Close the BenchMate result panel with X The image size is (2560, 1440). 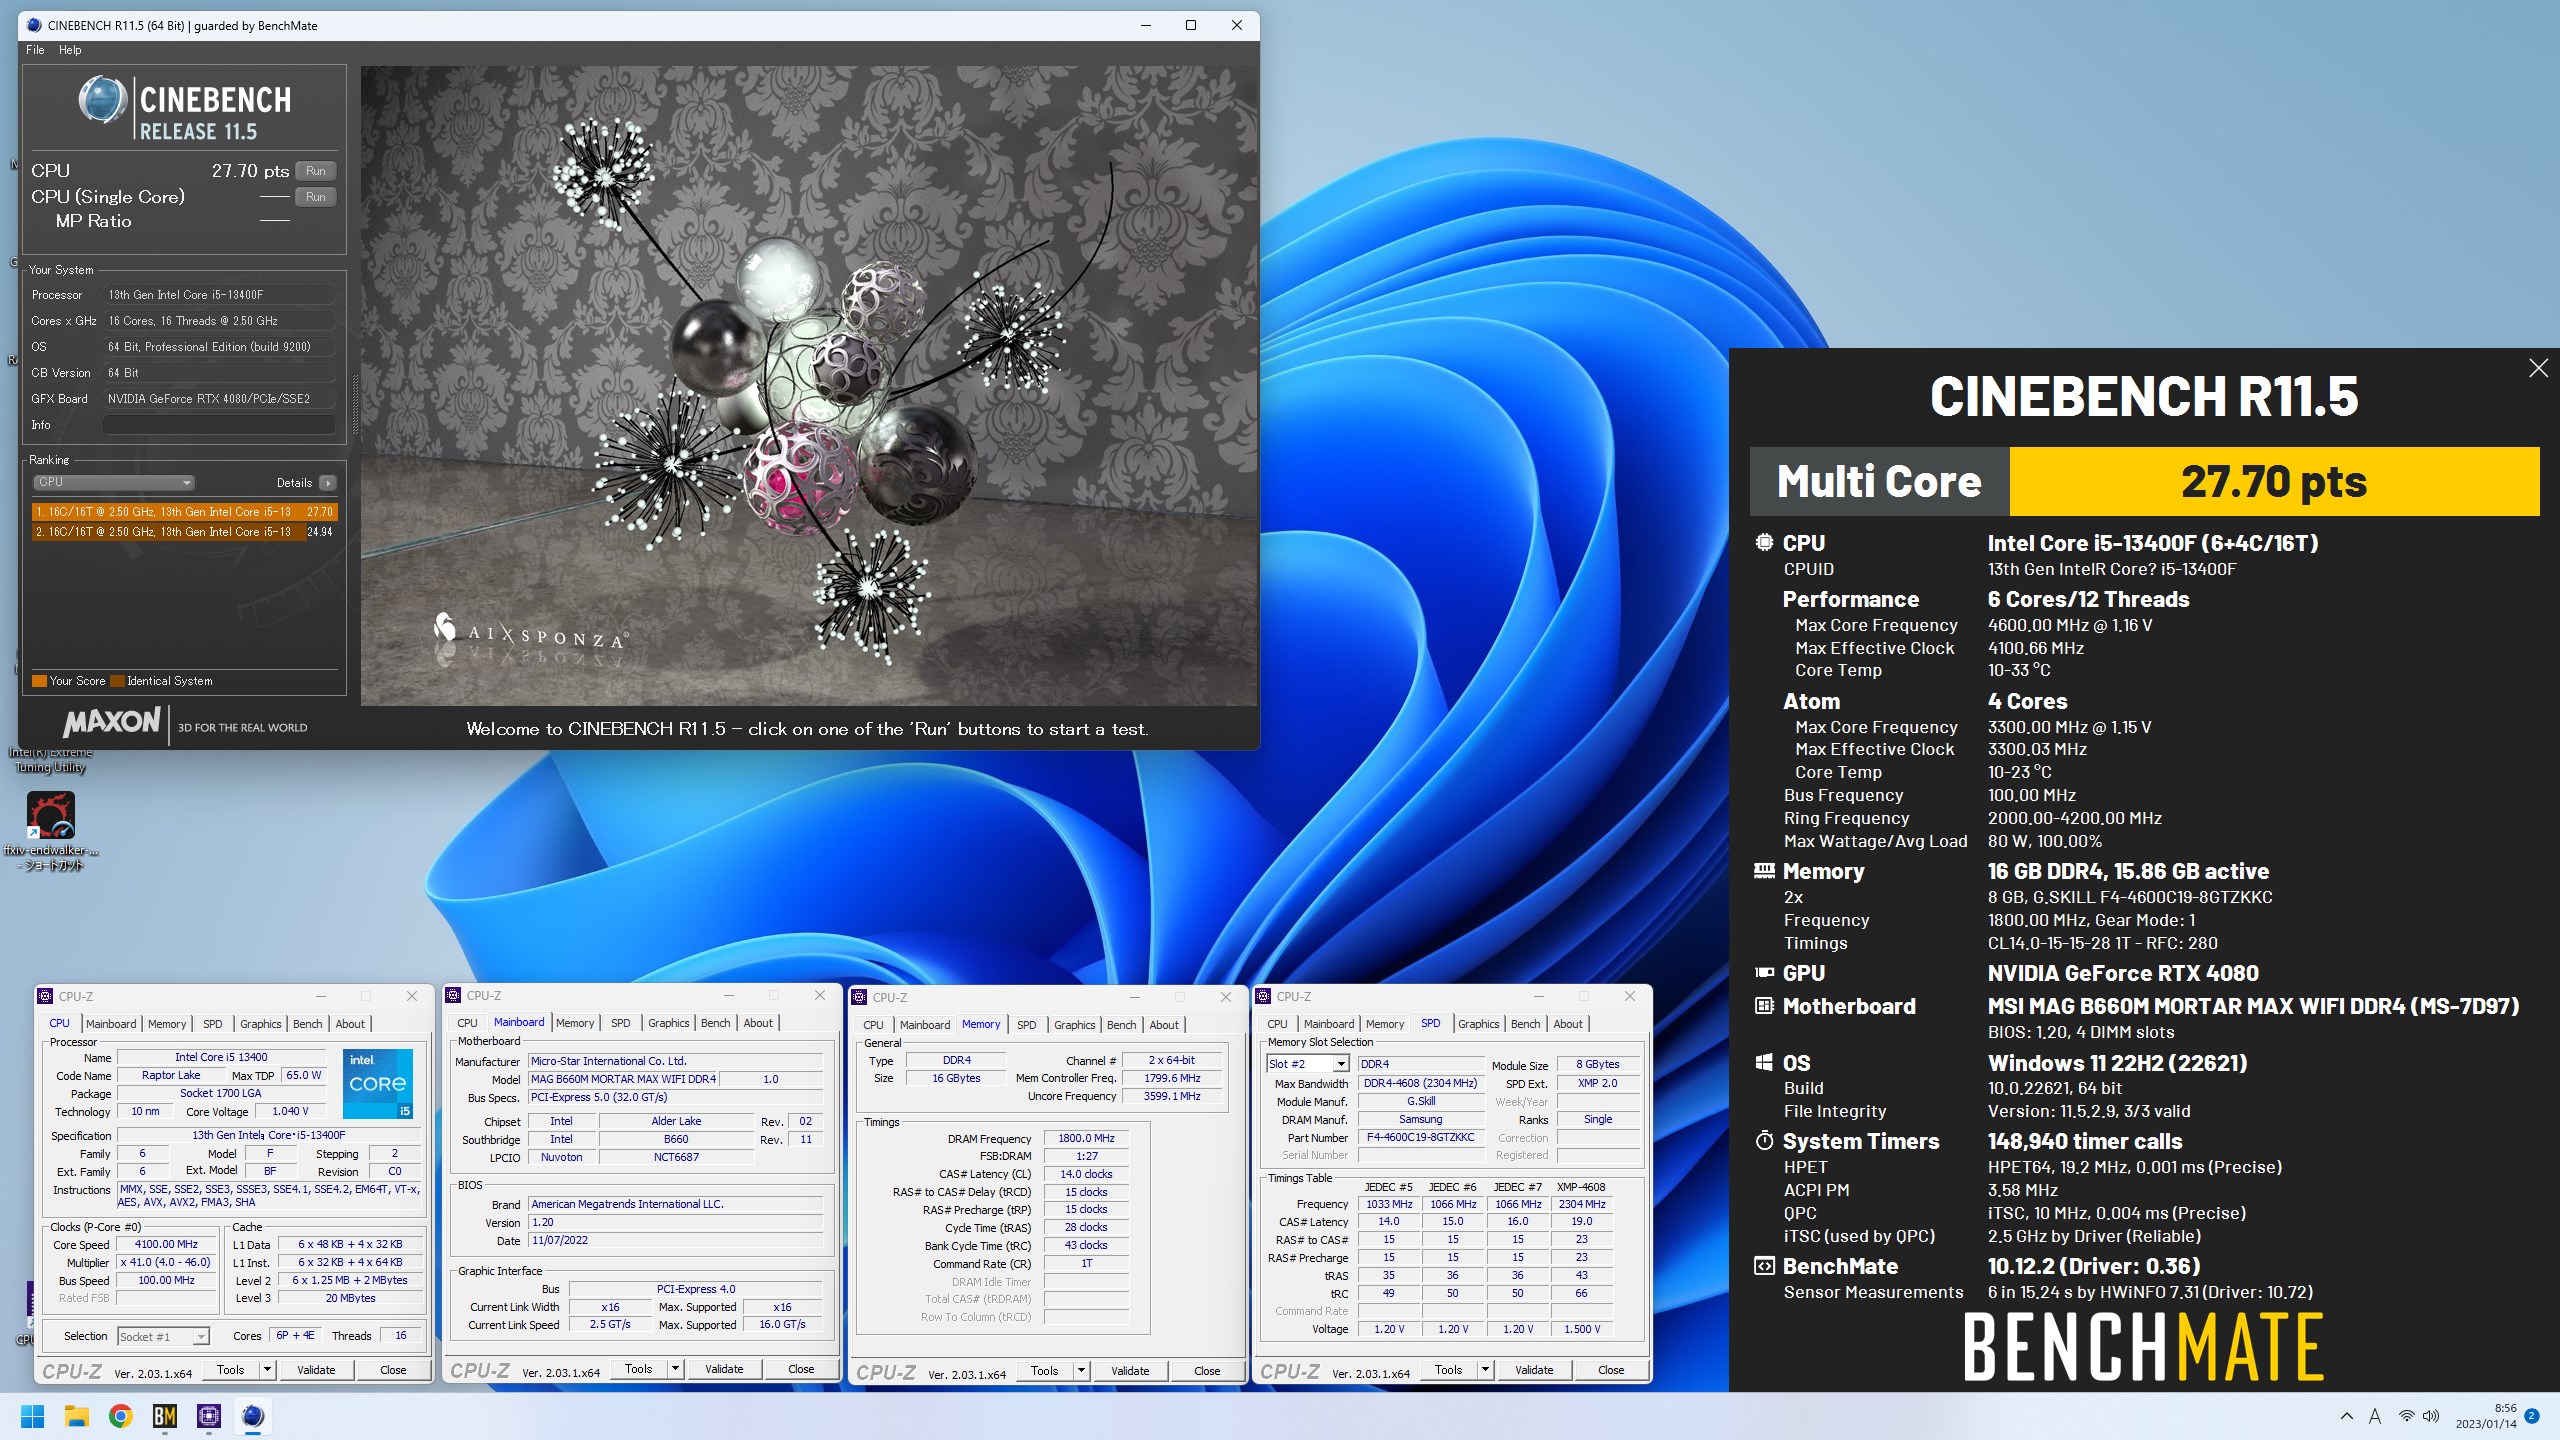point(2538,368)
